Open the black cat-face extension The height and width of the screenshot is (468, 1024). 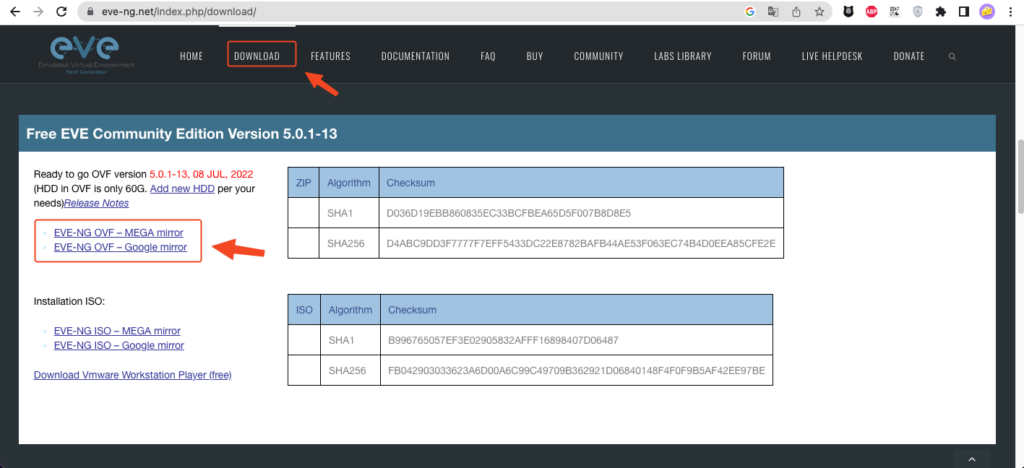point(848,11)
